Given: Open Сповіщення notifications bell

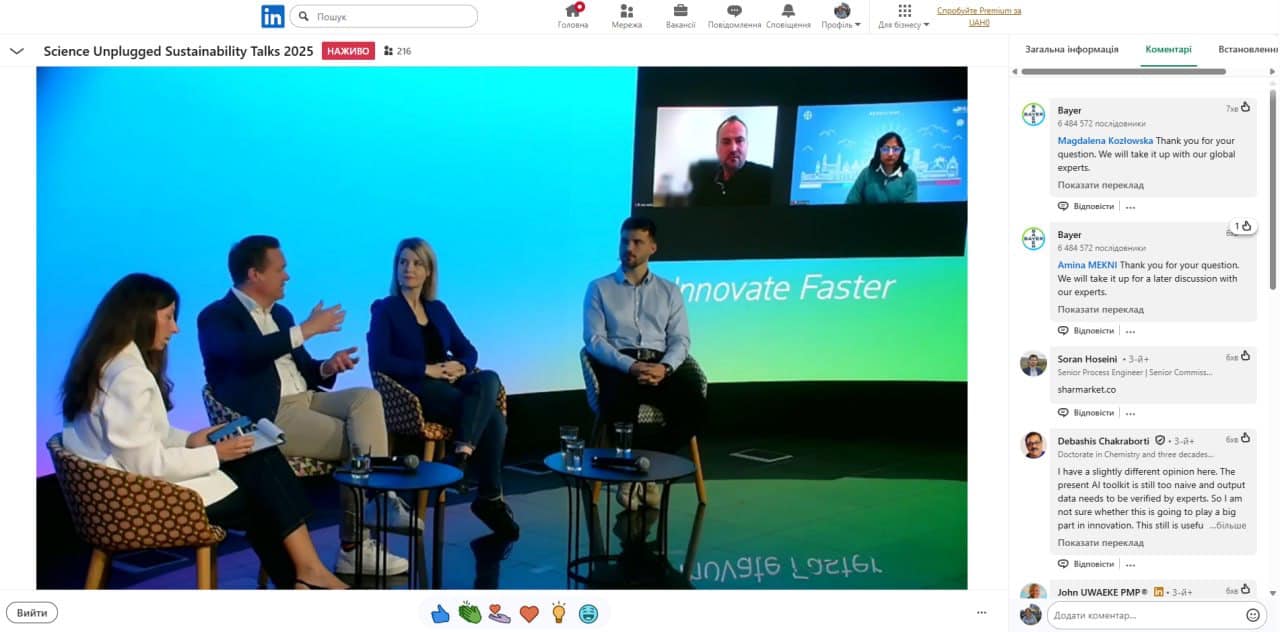Looking at the screenshot, I should point(788,12).
